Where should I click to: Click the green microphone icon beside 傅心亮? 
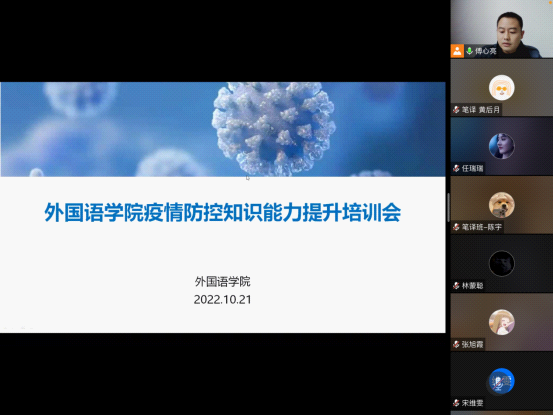(x=469, y=51)
